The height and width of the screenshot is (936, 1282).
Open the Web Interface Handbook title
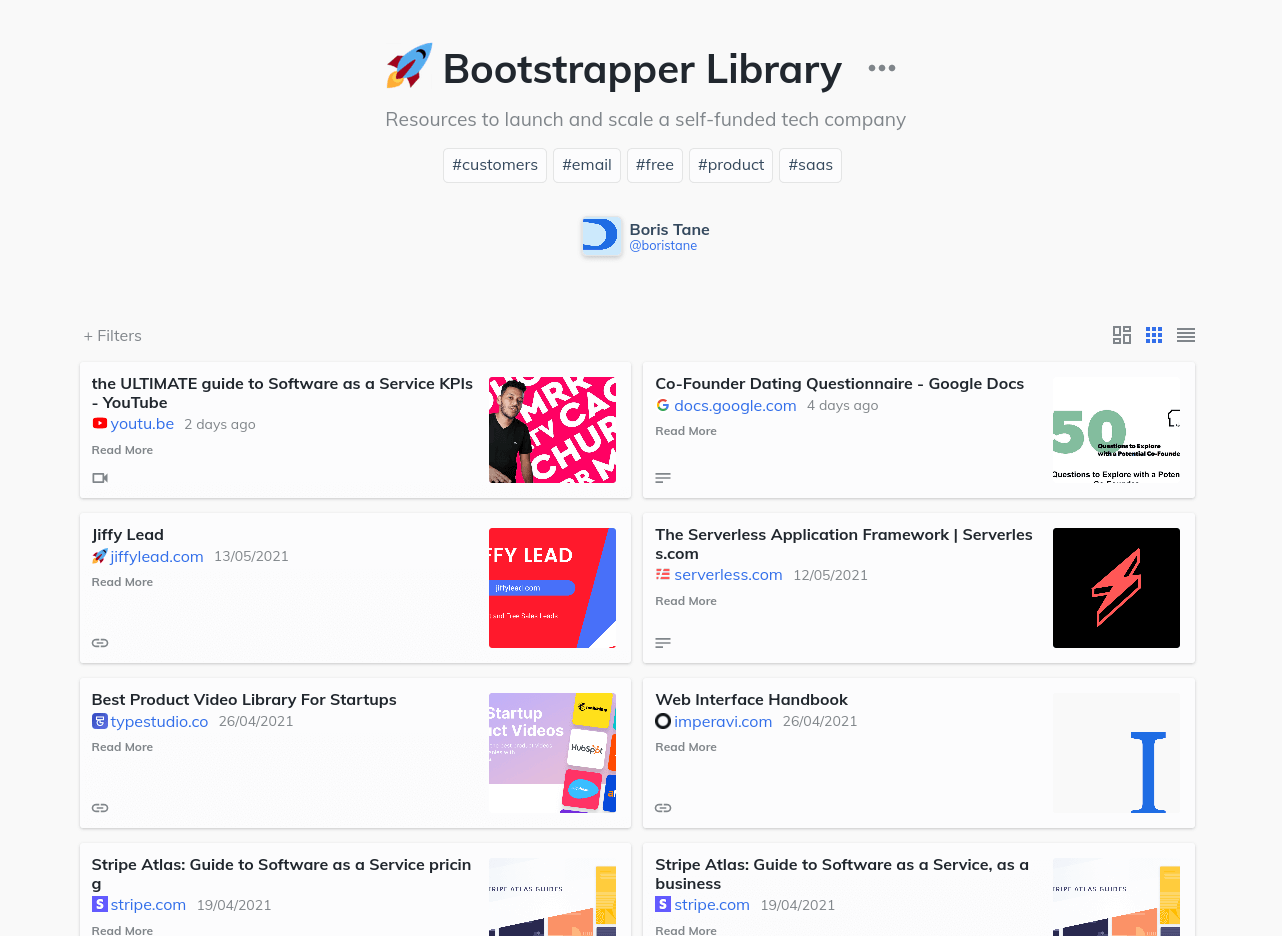pos(751,699)
